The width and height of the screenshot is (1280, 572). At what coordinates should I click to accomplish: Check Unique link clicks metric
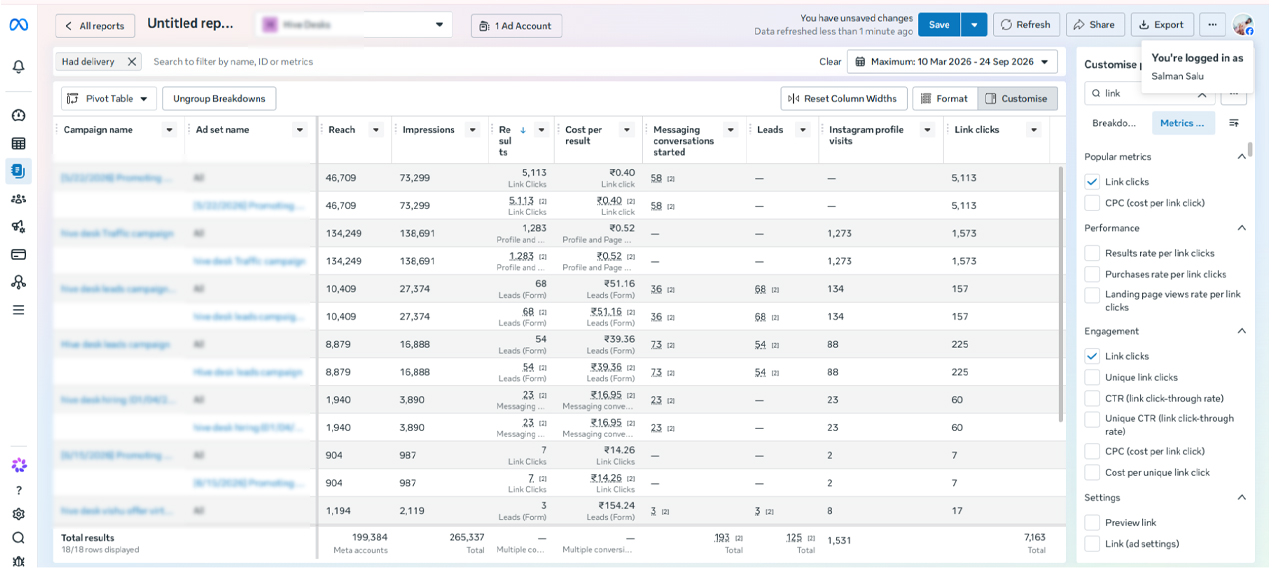pos(1092,378)
